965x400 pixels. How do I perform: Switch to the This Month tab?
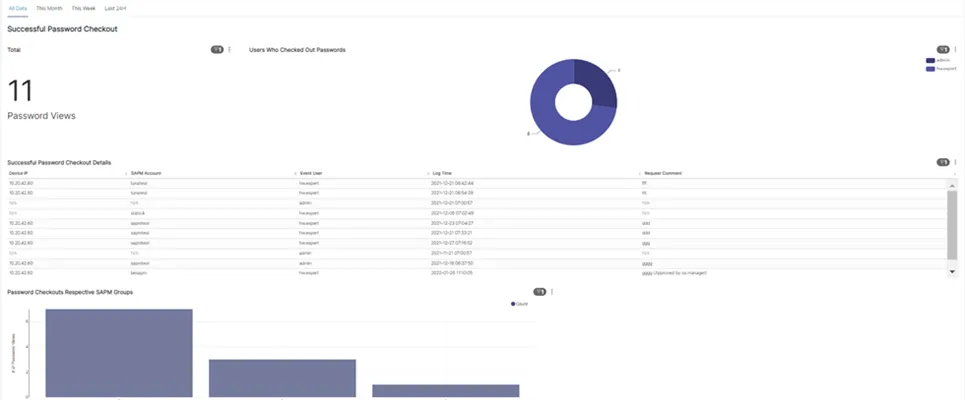tap(49, 9)
